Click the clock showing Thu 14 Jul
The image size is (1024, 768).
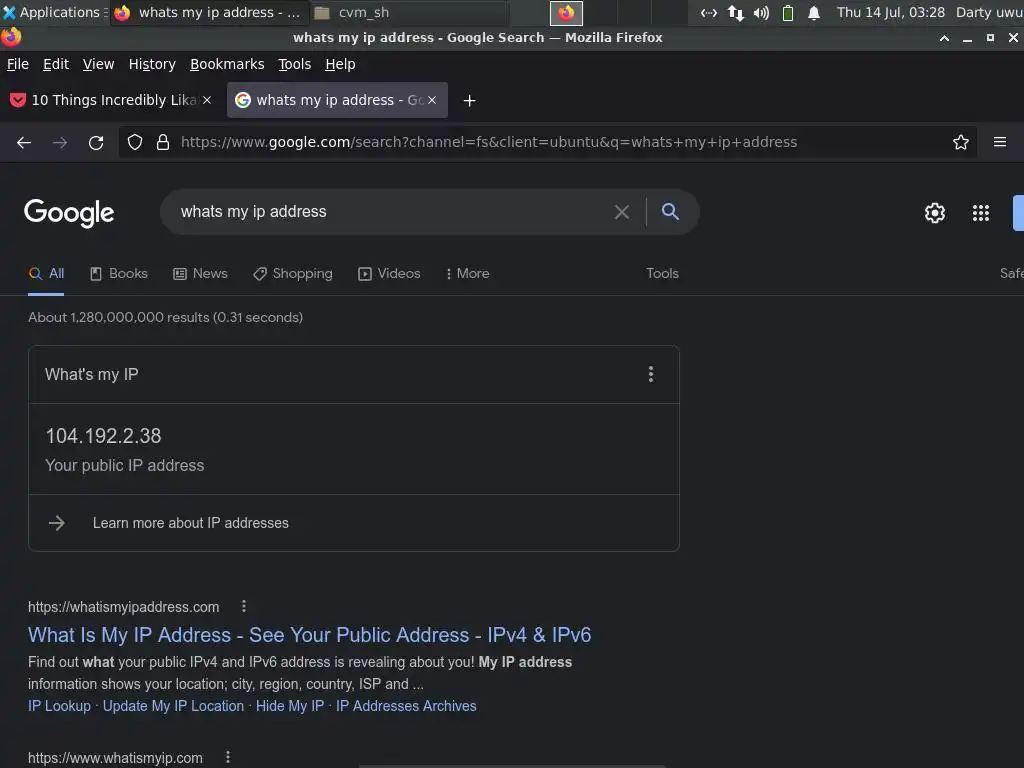(891, 12)
